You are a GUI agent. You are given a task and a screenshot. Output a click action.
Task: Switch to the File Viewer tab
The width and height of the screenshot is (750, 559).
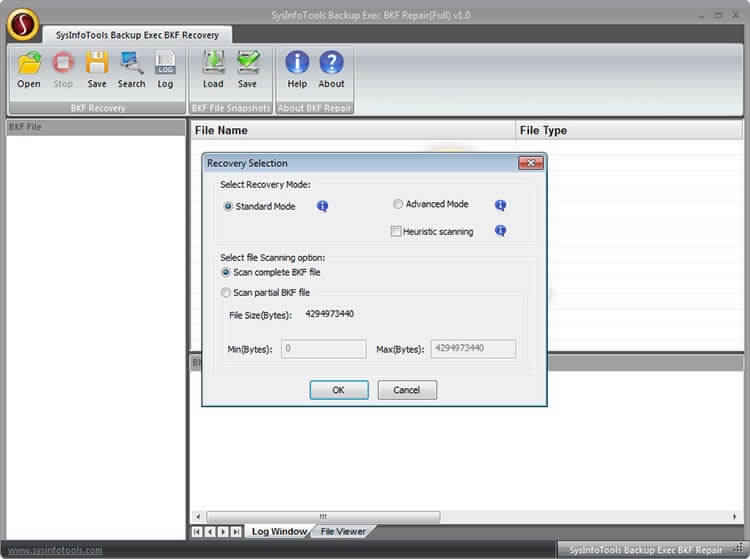[x=342, y=531]
